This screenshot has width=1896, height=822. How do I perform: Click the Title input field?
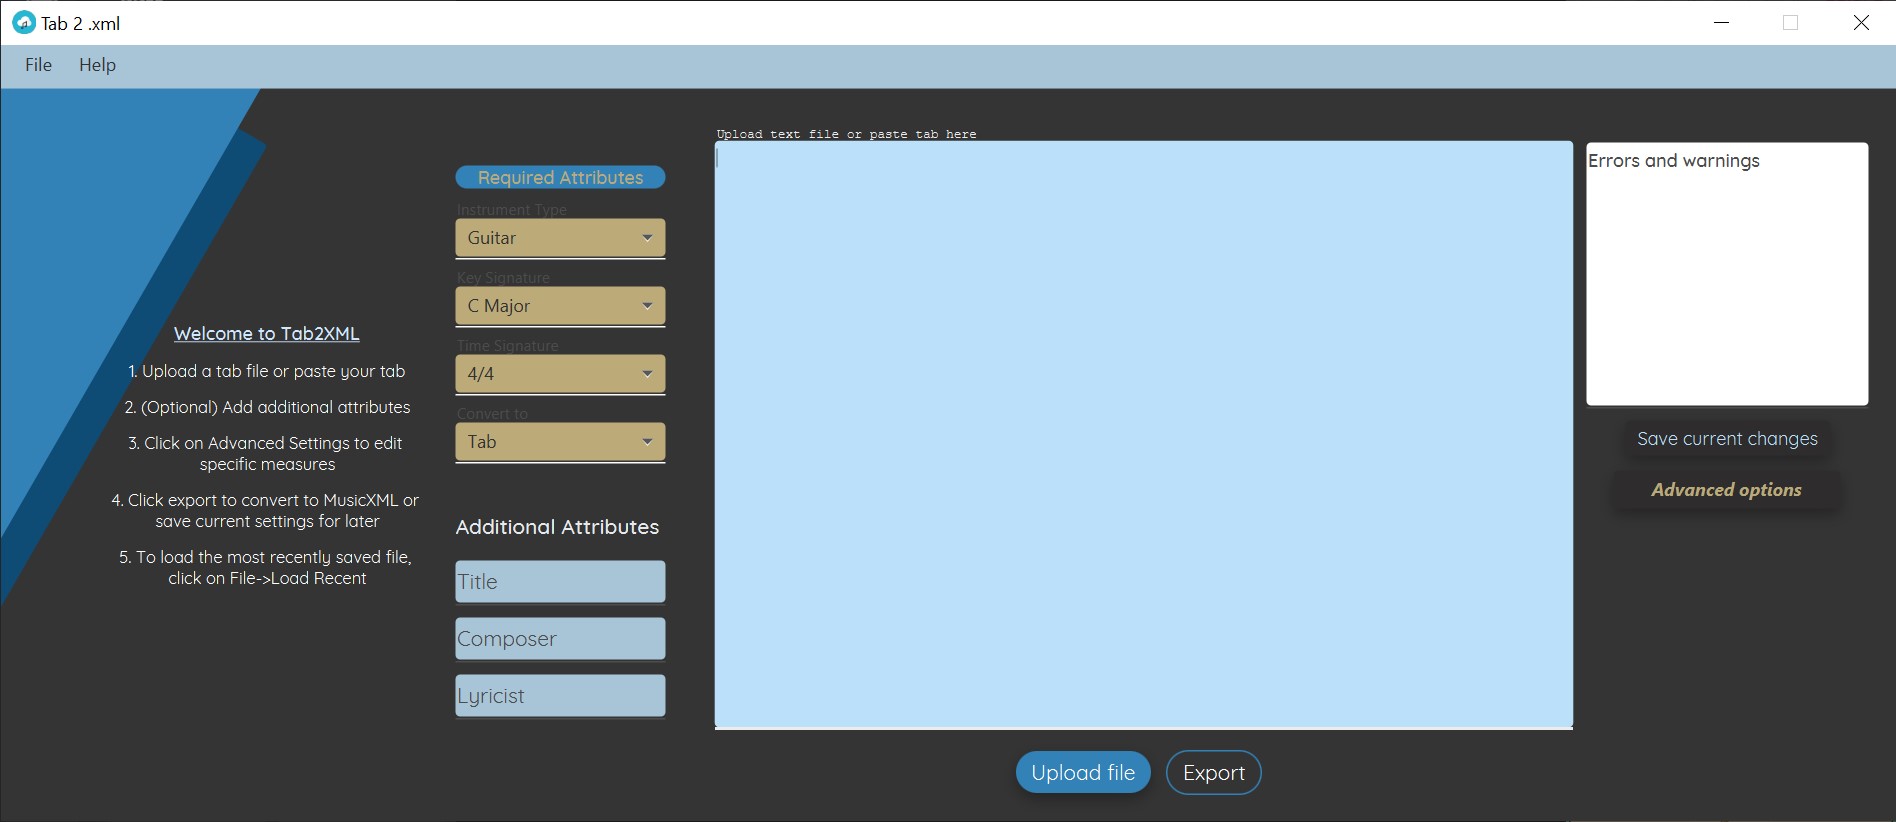[560, 582]
